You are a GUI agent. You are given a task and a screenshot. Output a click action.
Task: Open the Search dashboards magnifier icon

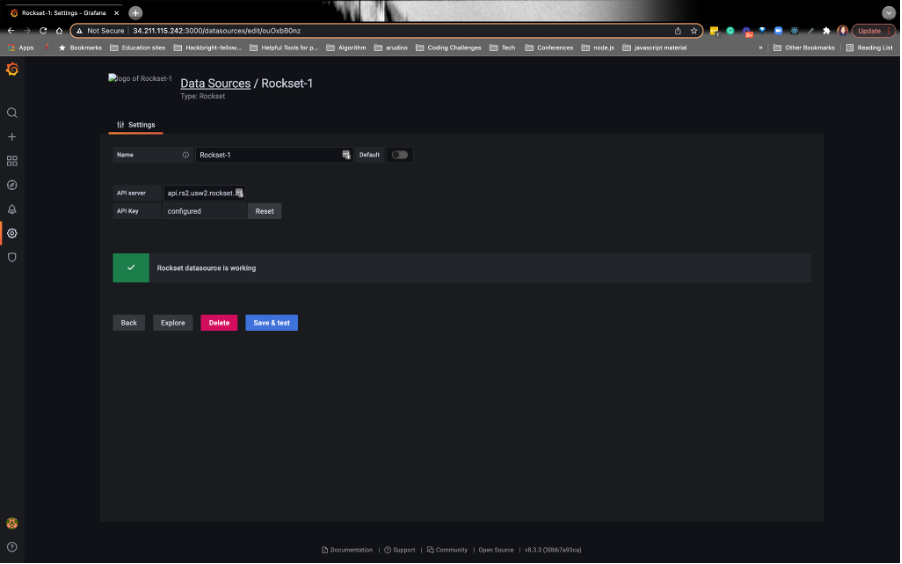[12, 113]
